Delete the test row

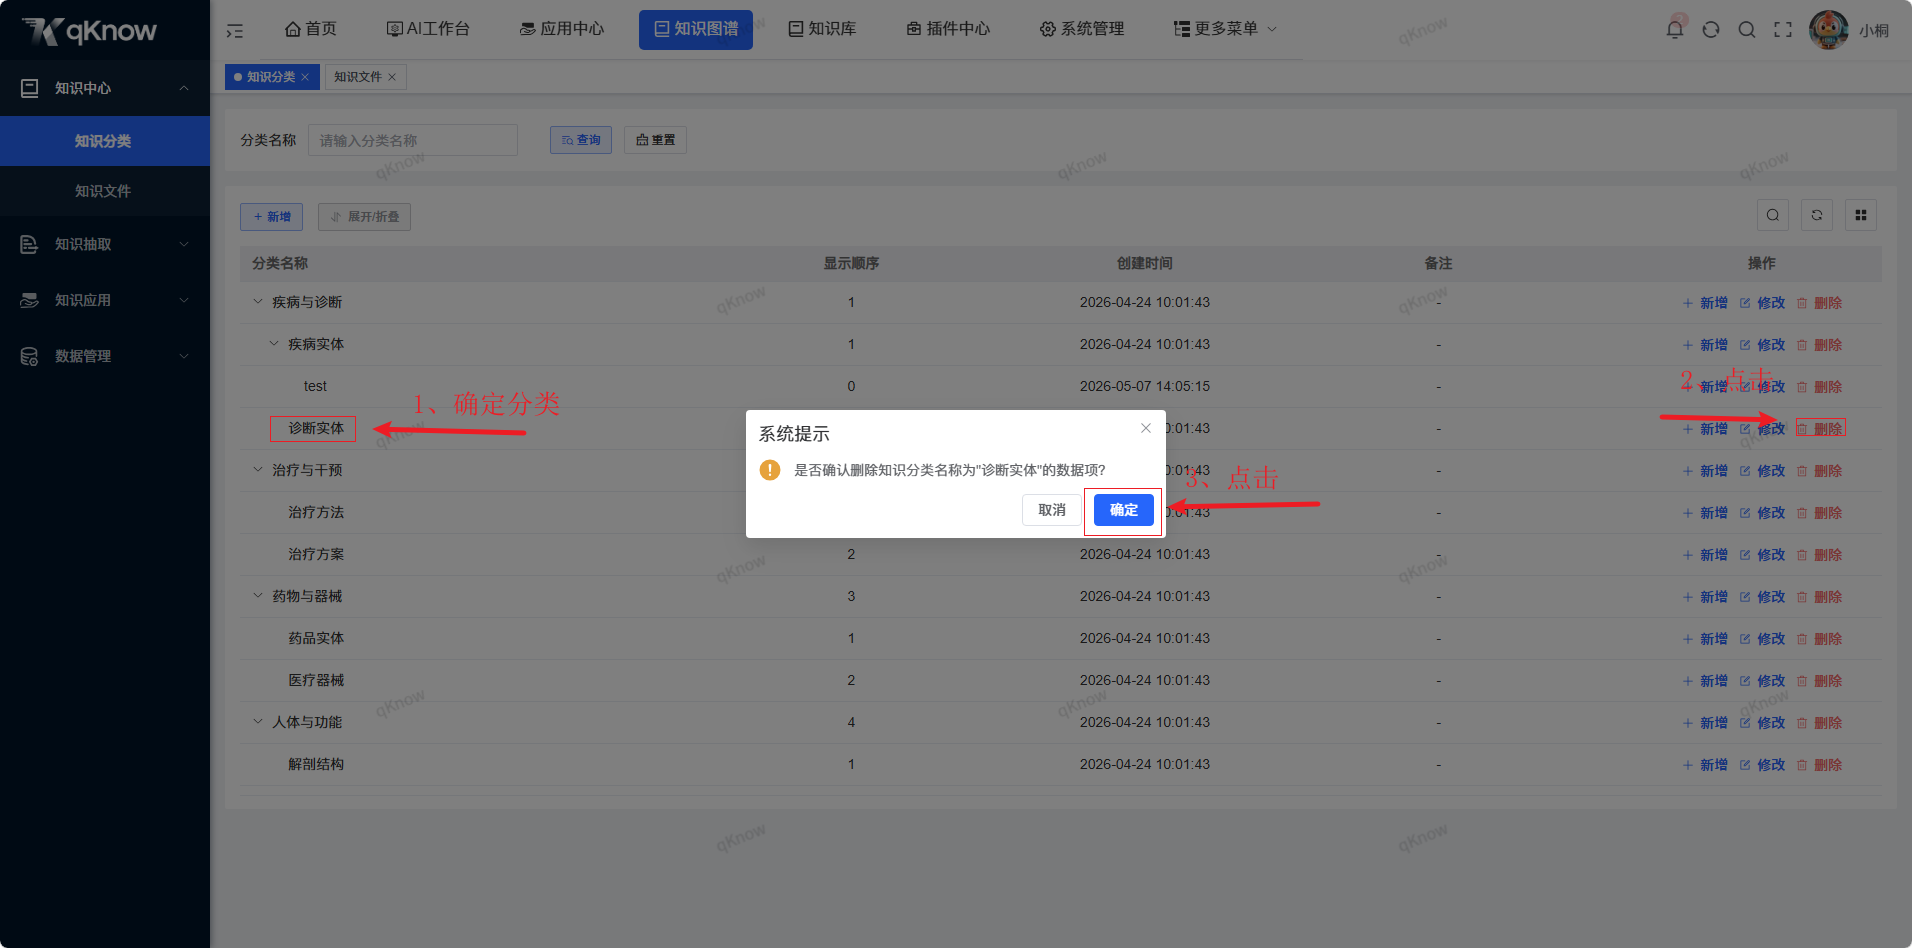point(1820,387)
